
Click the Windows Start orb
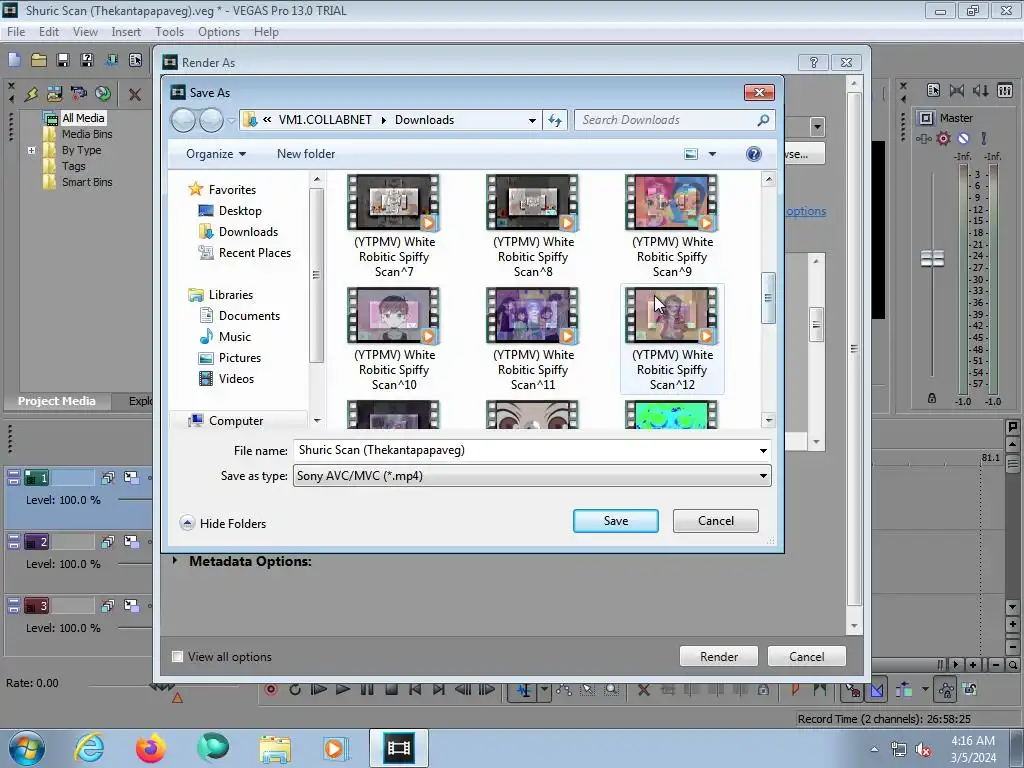pos(27,748)
